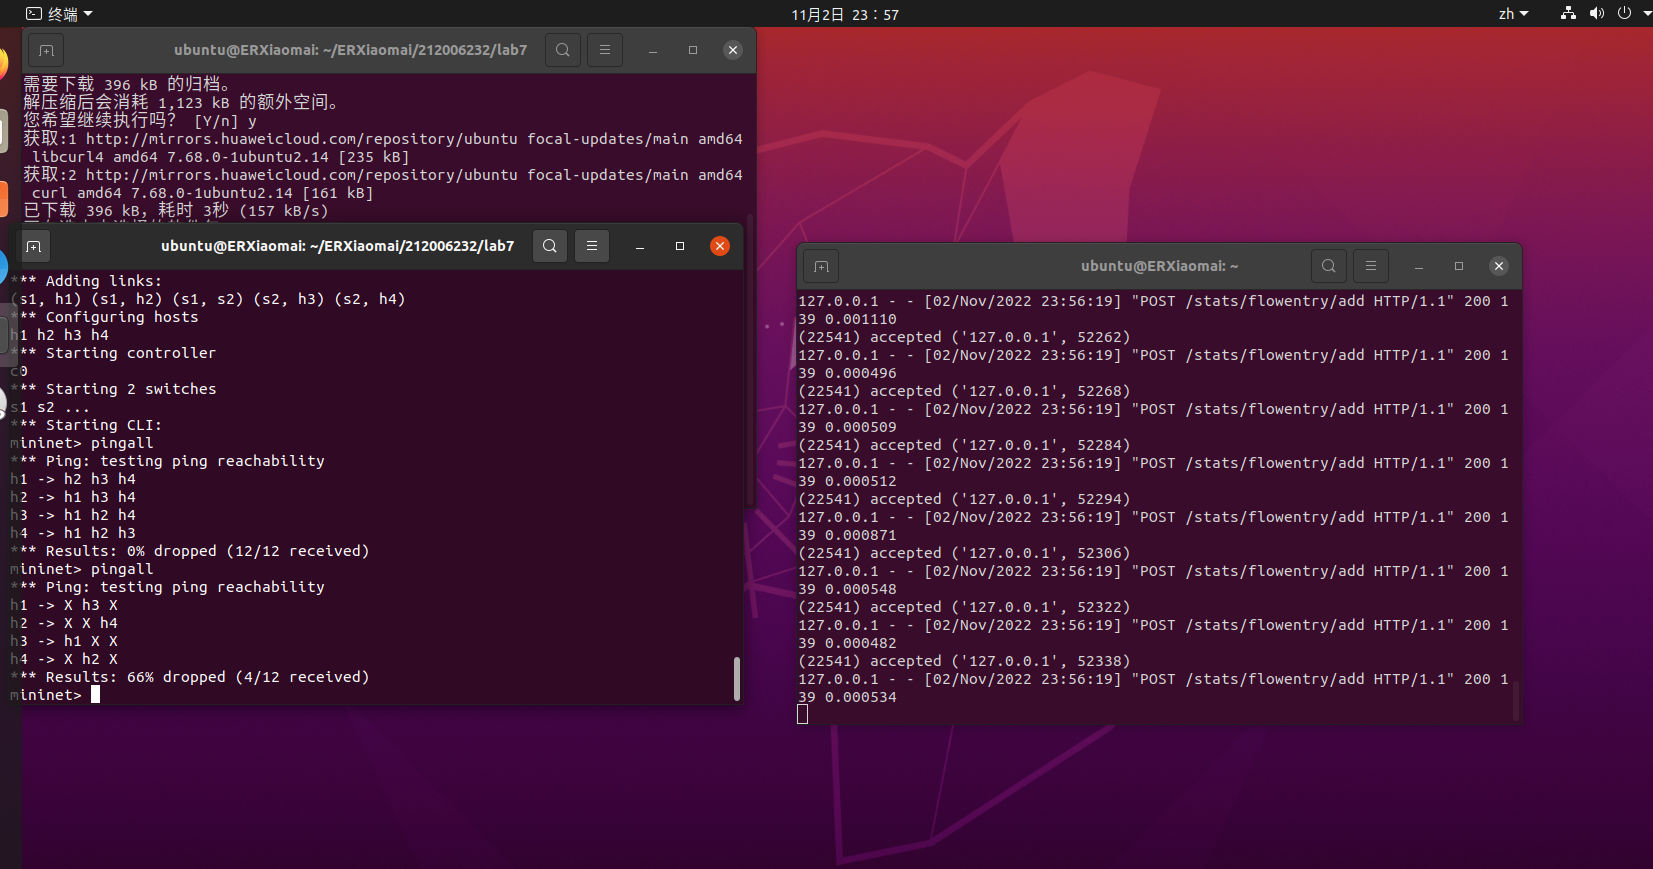Click the 'Configuring hosts' line
The height and width of the screenshot is (869, 1653).
click(105, 317)
